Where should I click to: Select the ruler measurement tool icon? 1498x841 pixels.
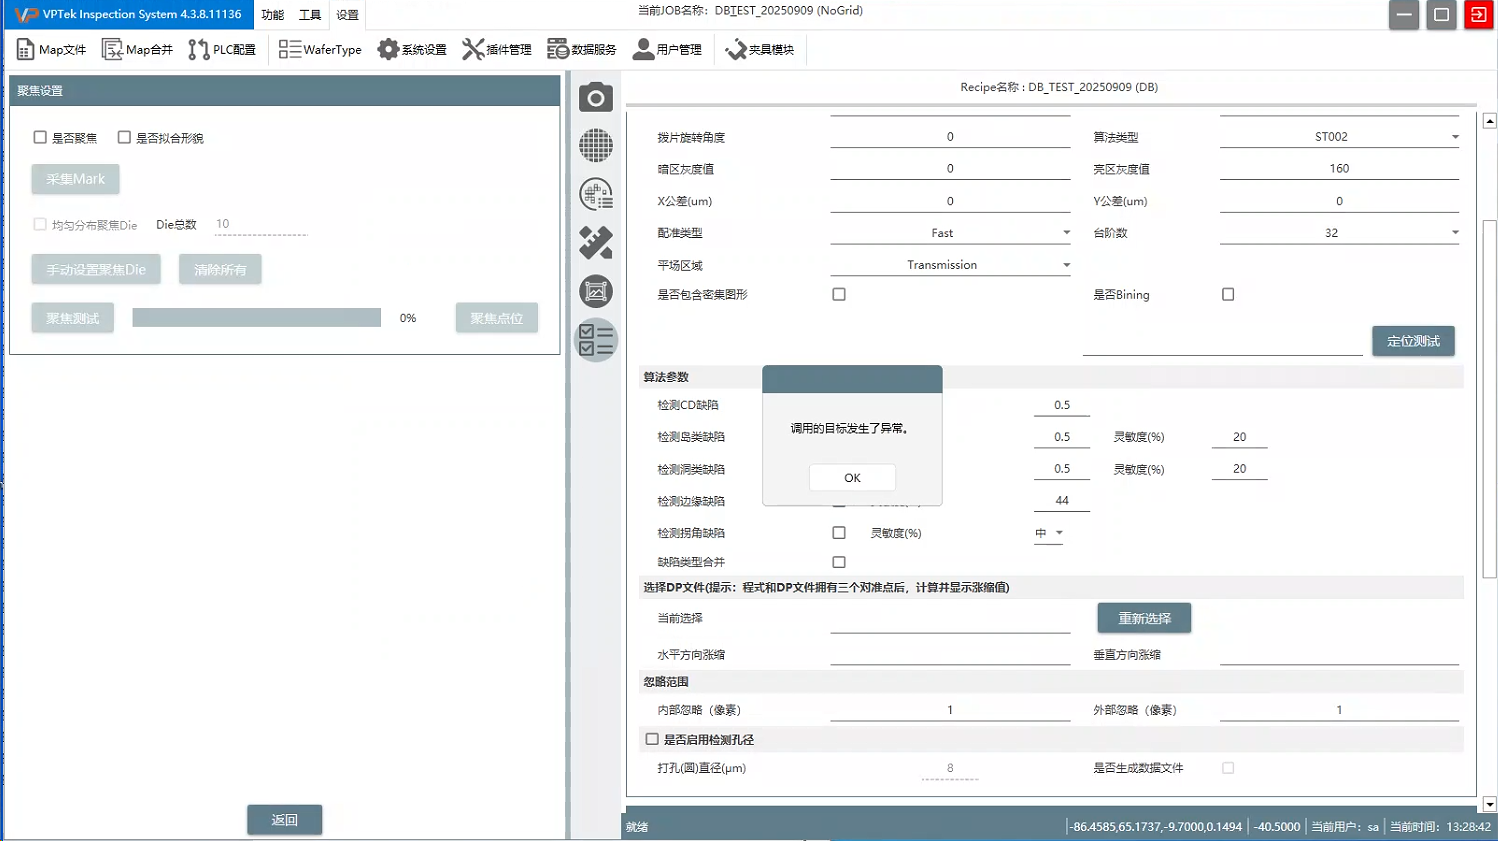596,243
